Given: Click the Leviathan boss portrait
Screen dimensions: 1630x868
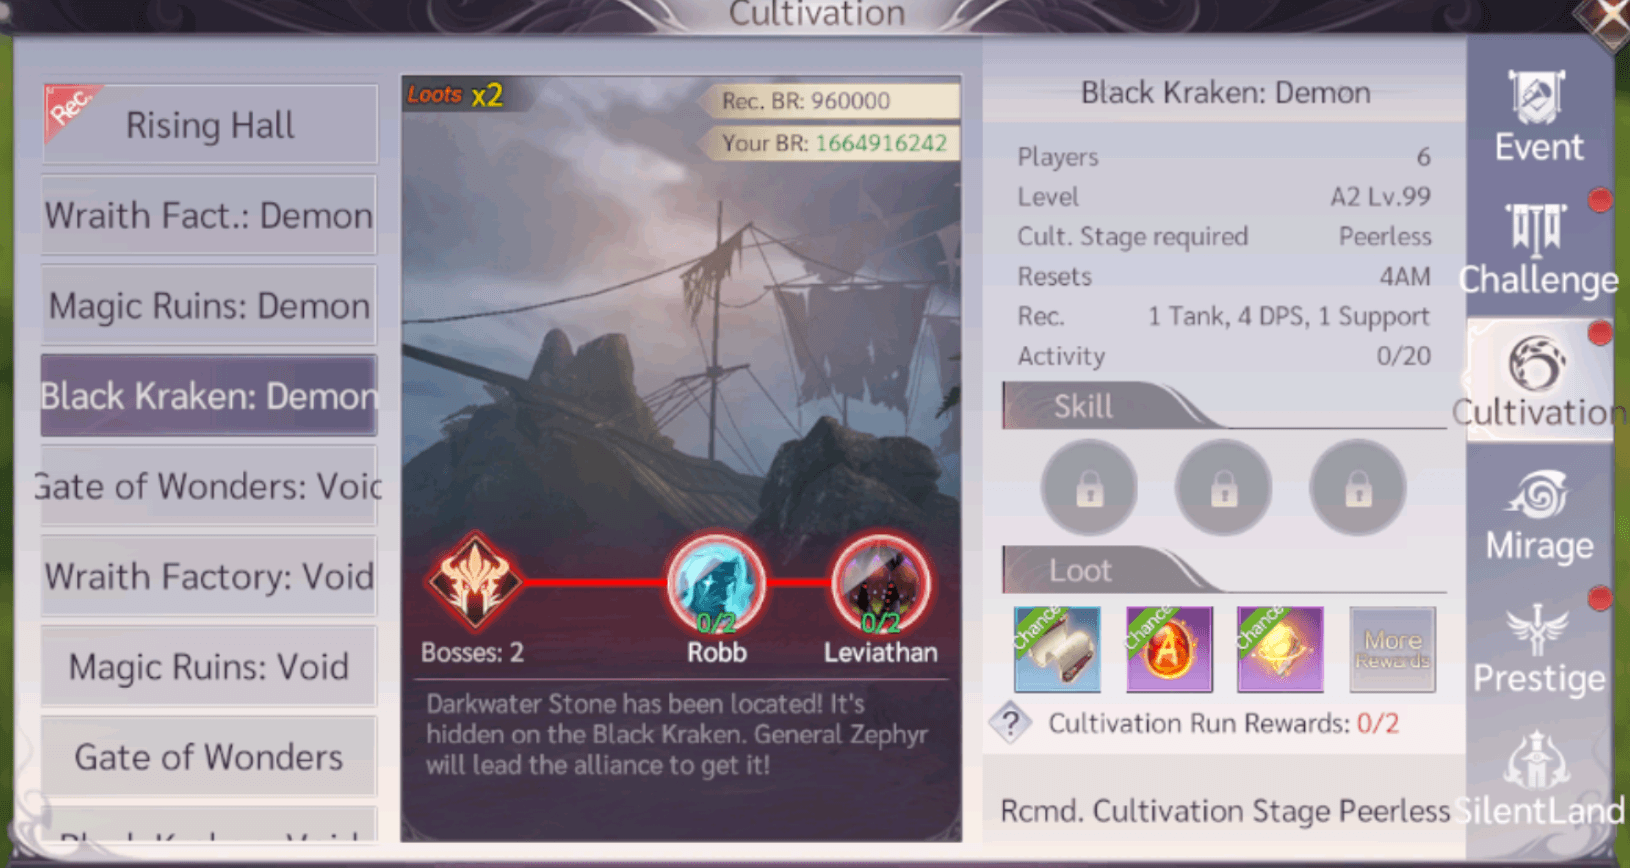Looking at the screenshot, I should (x=880, y=584).
